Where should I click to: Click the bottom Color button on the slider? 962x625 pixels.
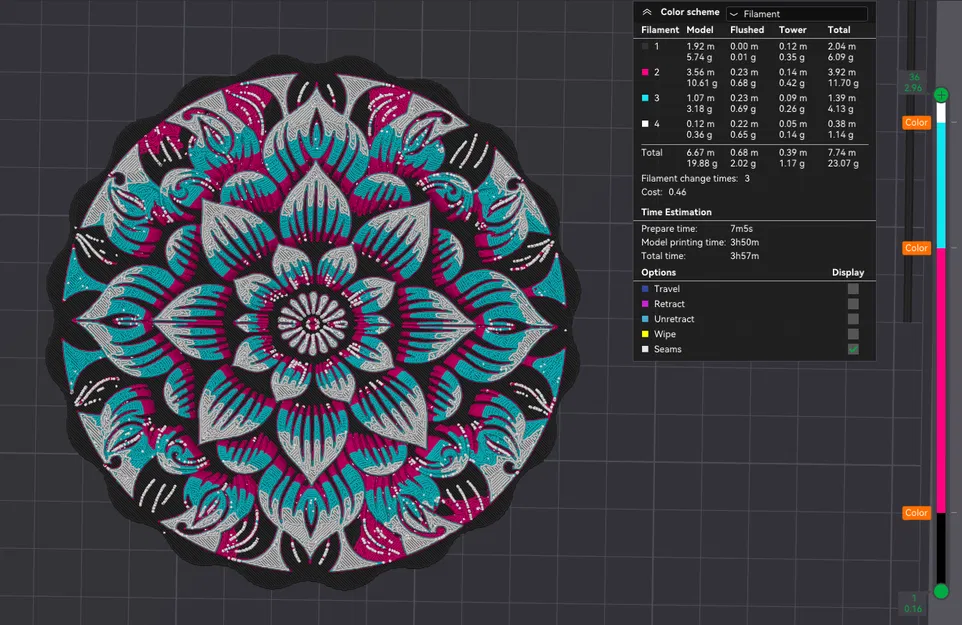coord(916,513)
